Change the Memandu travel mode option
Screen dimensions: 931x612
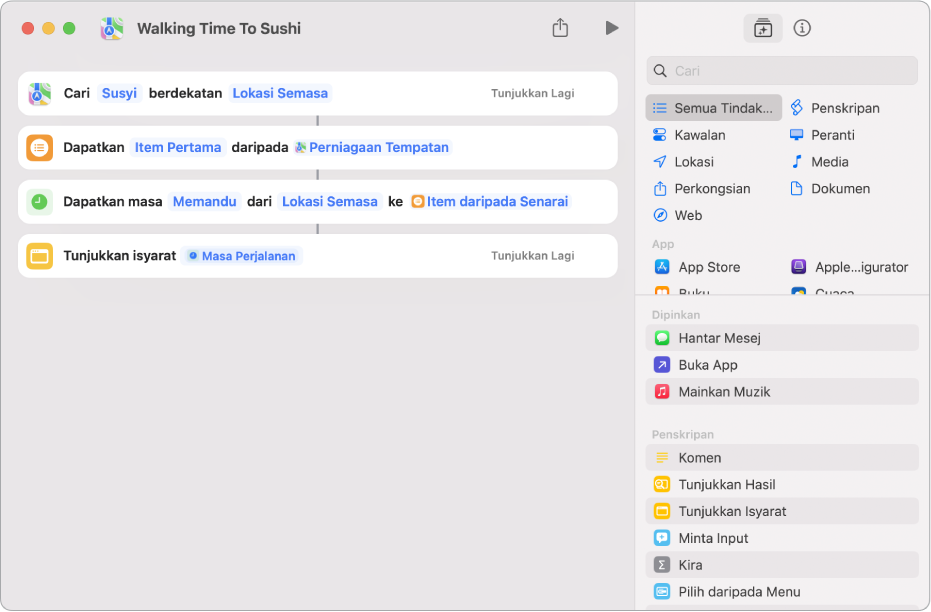coord(205,202)
